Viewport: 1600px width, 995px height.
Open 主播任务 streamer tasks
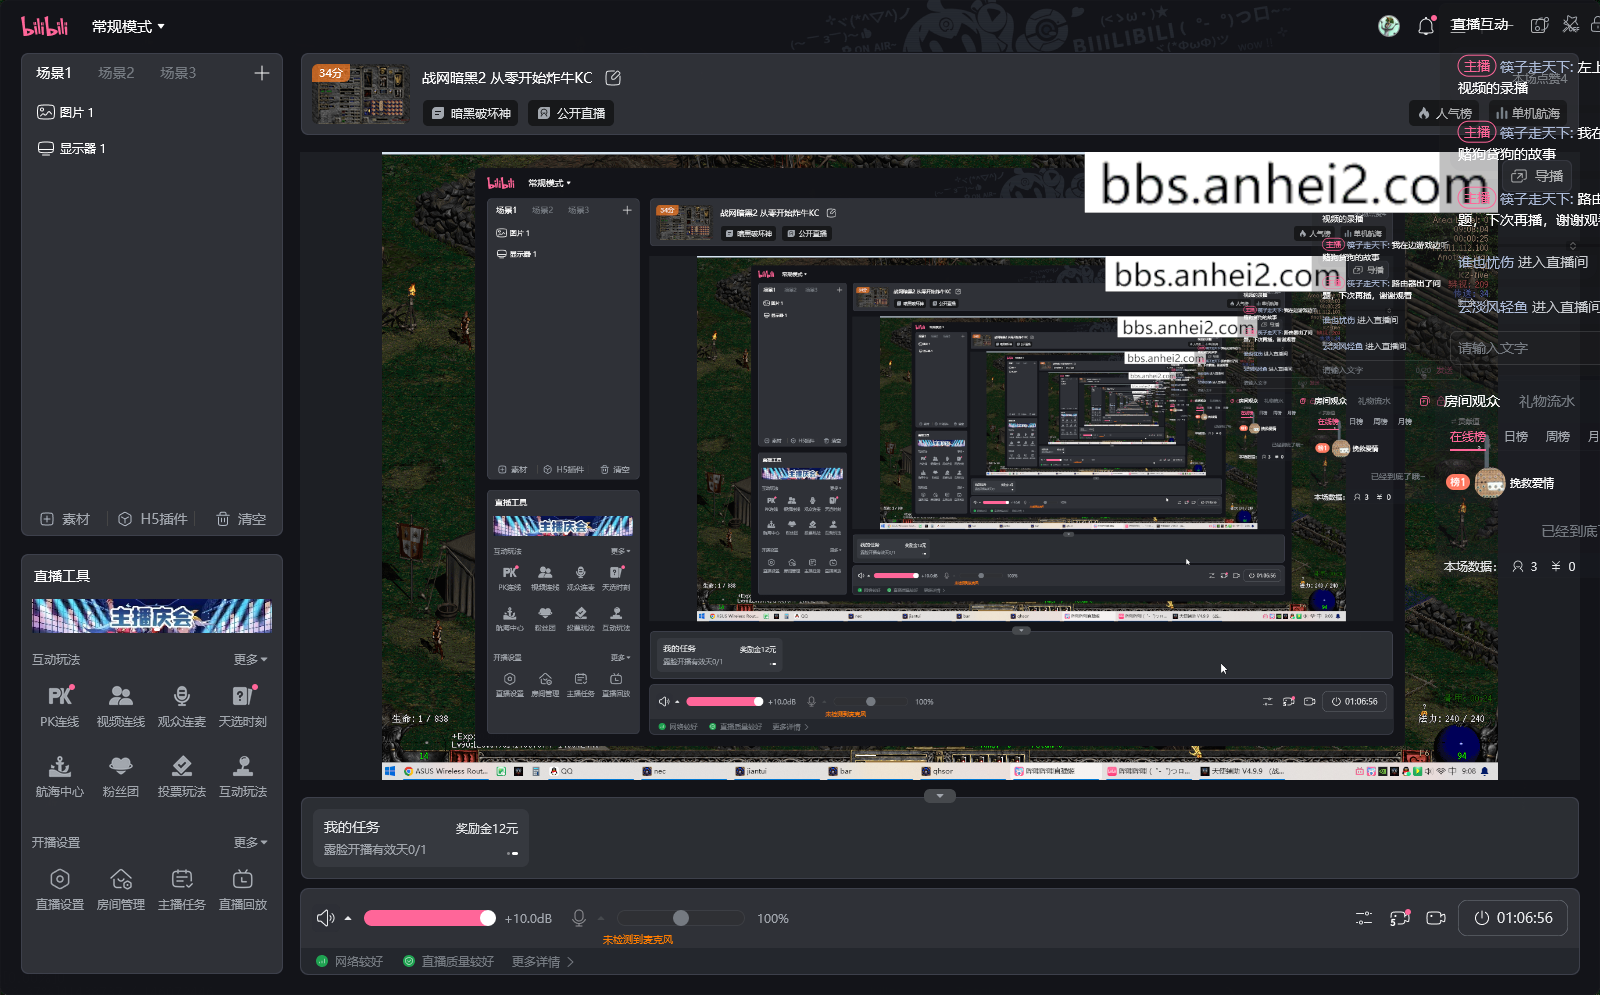182,889
